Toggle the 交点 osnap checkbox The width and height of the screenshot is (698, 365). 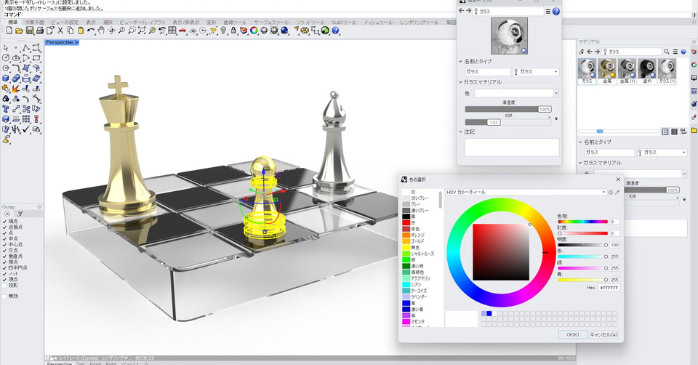tap(5, 250)
